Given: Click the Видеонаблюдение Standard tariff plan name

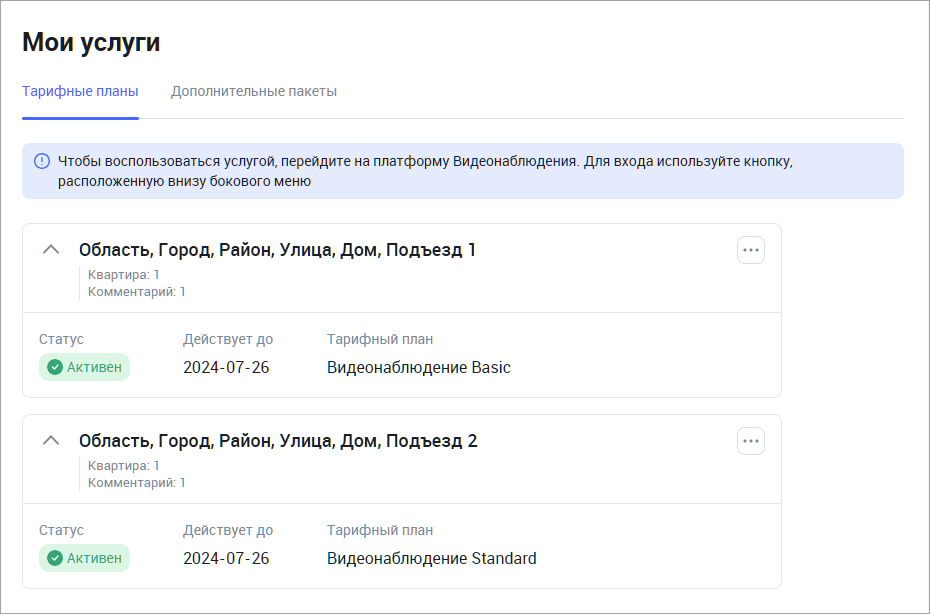Looking at the screenshot, I should click(x=431, y=559).
